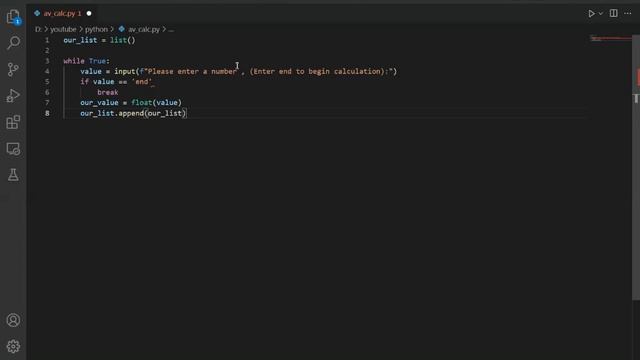Click the 'while True:' statement
The image size is (640, 360).
pos(87,61)
